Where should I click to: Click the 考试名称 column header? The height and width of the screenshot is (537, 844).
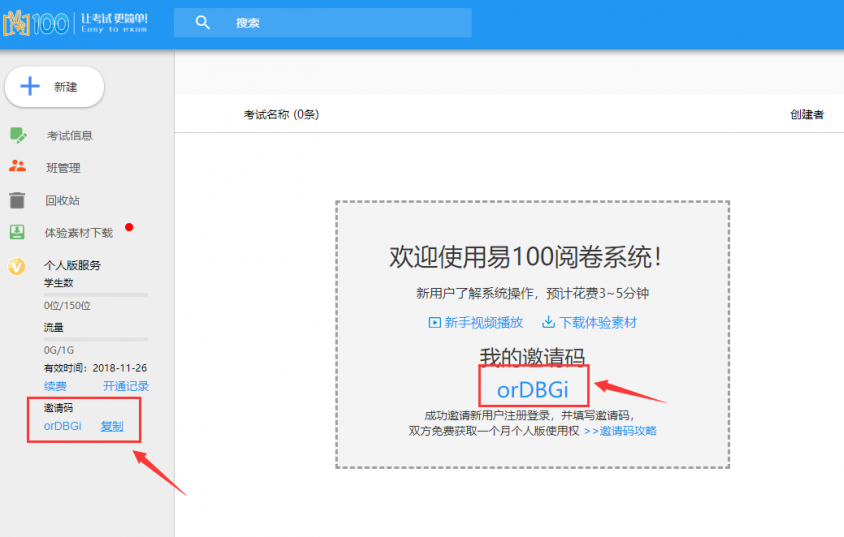pyautogui.click(x=281, y=114)
